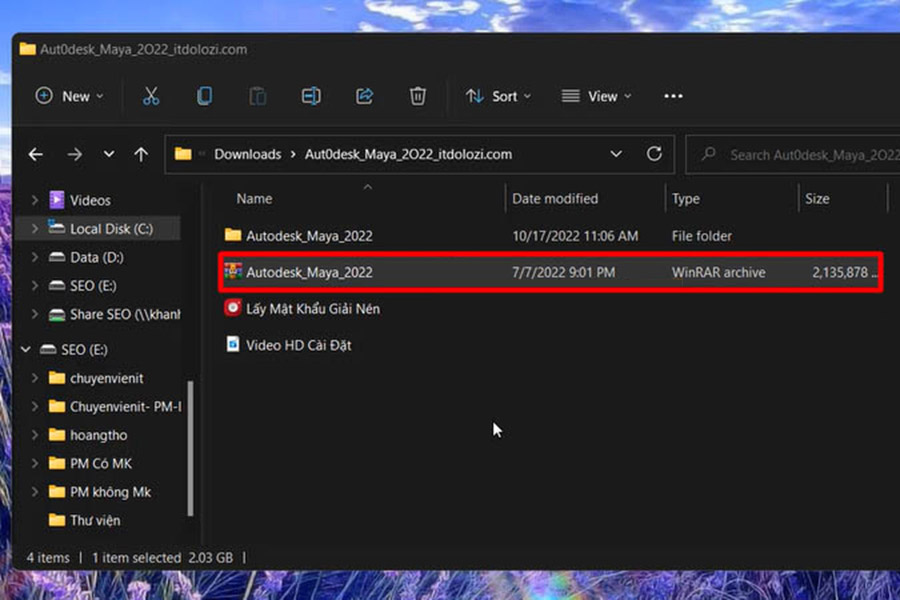900x600 pixels.
Task: Refresh the current folder
Action: [x=654, y=154]
